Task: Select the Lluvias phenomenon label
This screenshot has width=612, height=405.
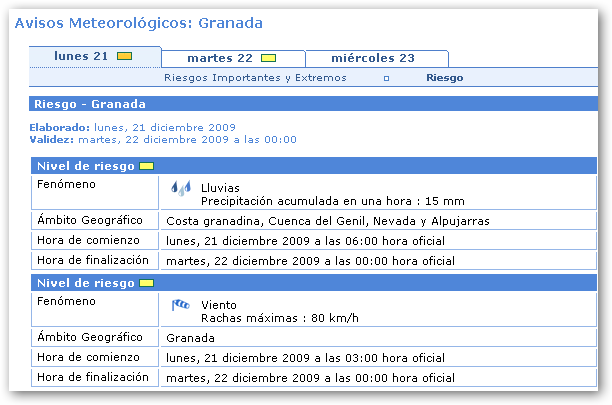Action: coord(220,187)
